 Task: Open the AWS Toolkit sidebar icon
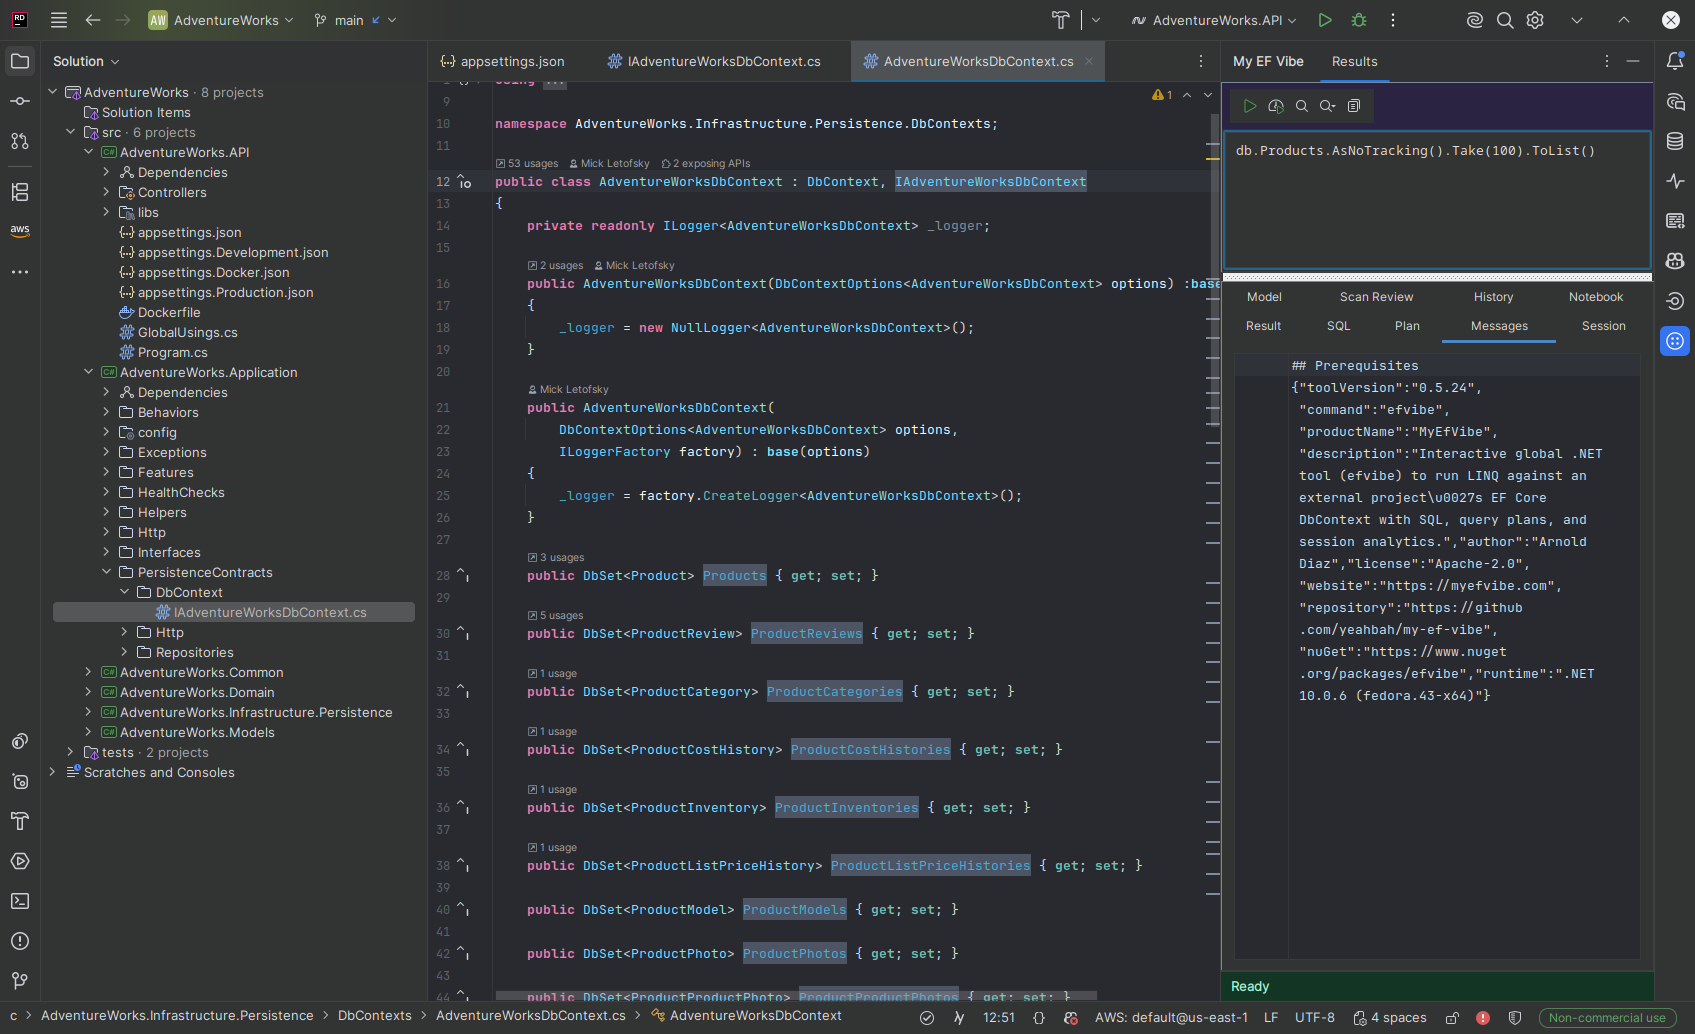click(x=20, y=231)
